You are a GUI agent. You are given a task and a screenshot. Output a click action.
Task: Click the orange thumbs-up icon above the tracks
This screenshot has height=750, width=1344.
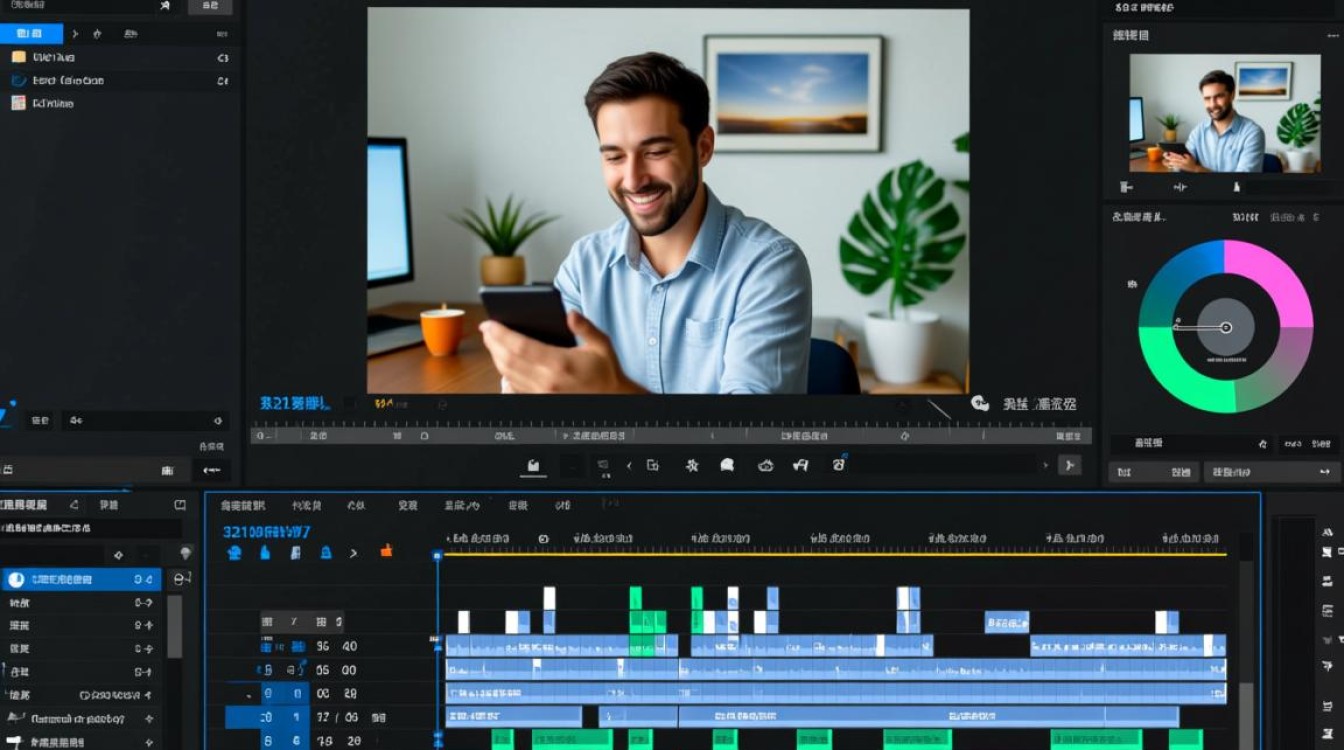386,551
